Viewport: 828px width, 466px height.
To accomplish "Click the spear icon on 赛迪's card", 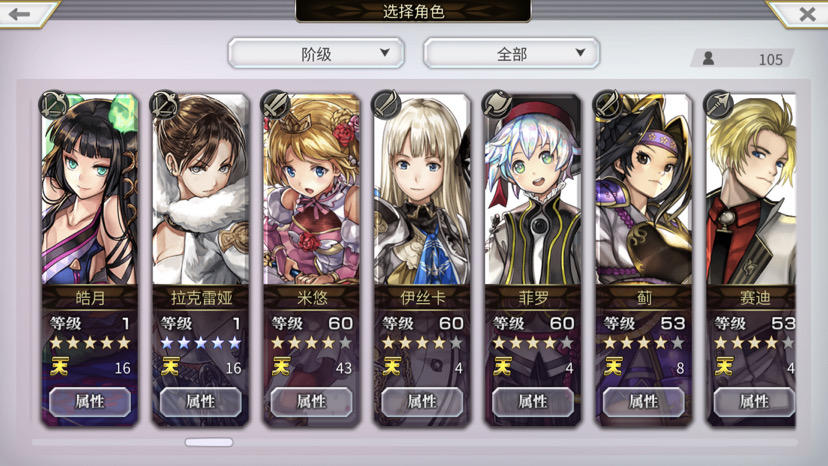I will click(719, 104).
